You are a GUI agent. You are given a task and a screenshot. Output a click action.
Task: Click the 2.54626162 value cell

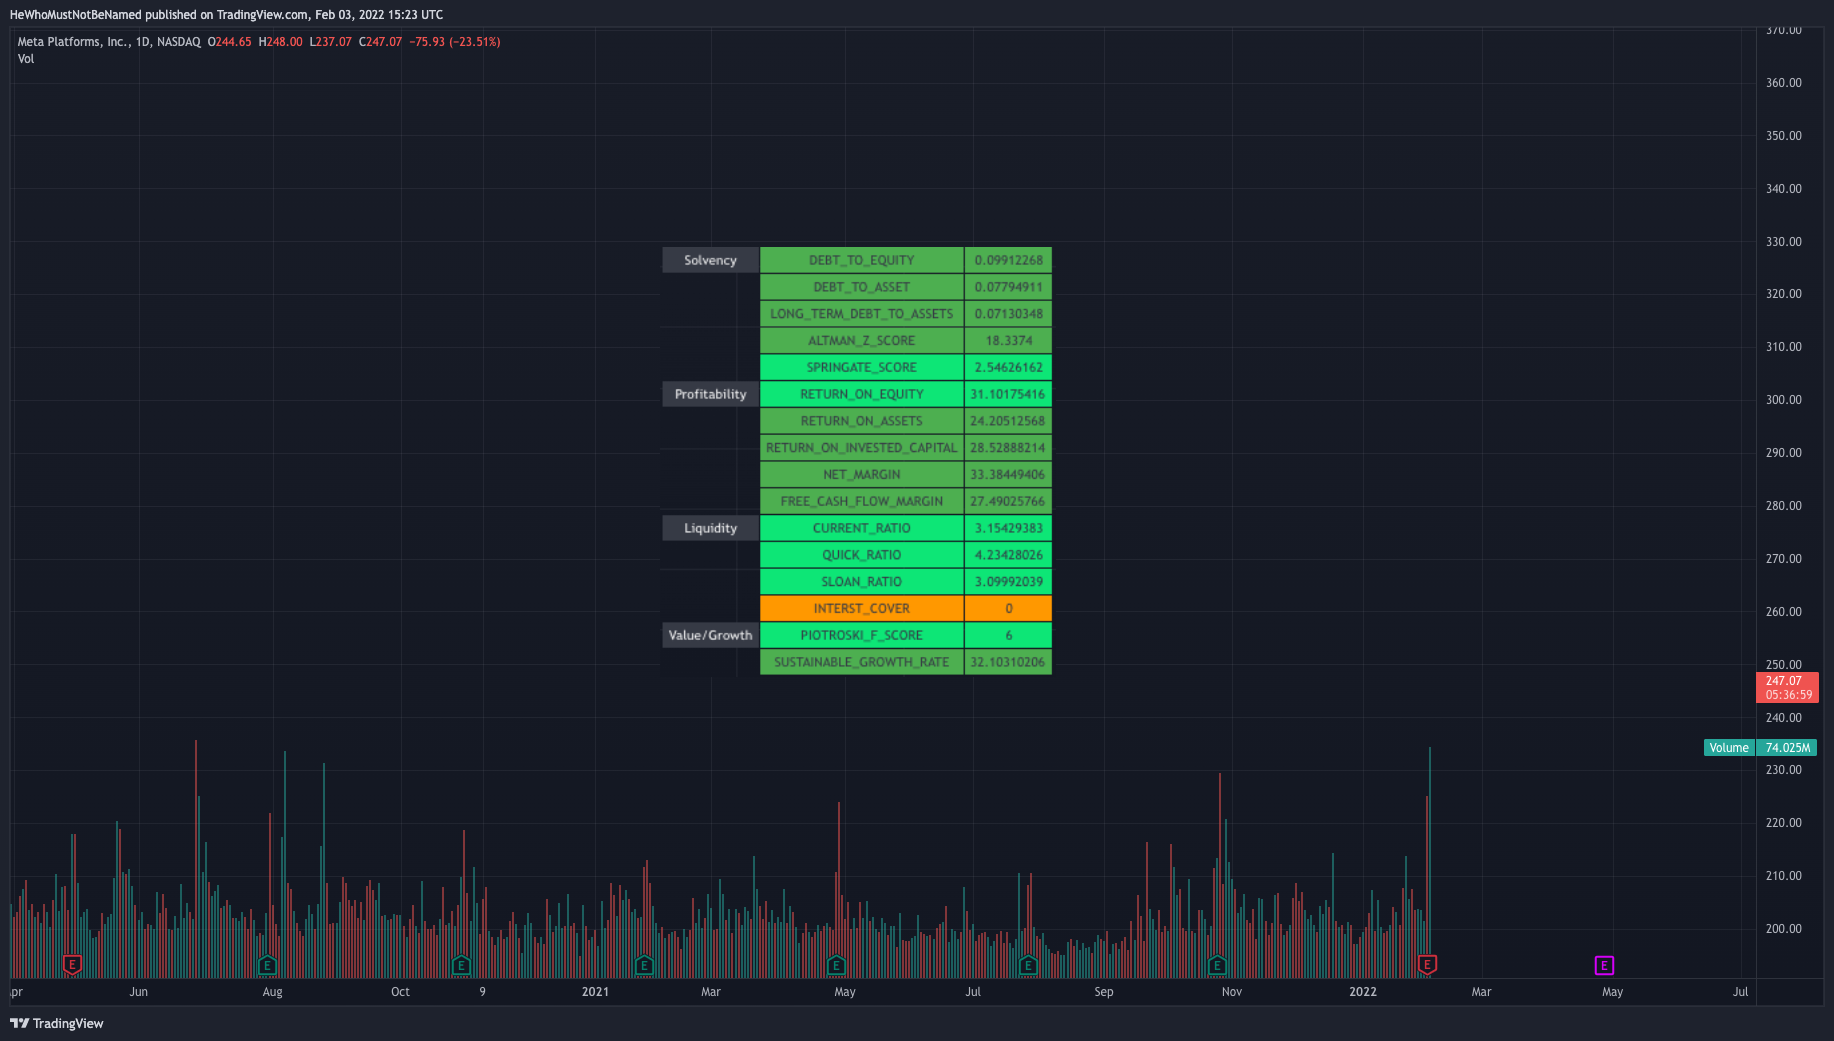click(1008, 367)
